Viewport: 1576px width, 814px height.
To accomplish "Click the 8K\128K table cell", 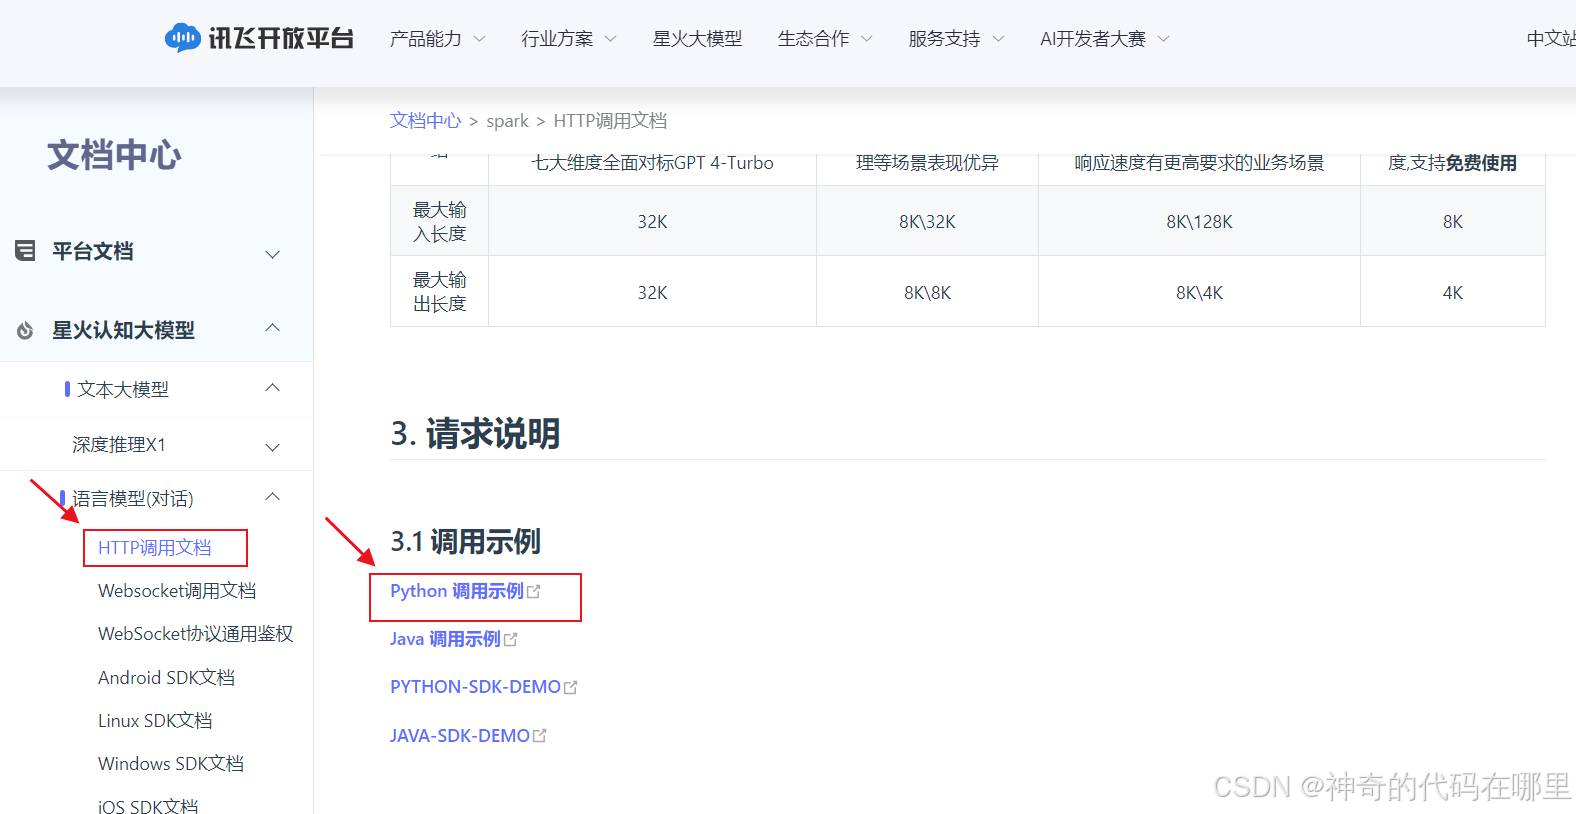I will pos(1199,222).
